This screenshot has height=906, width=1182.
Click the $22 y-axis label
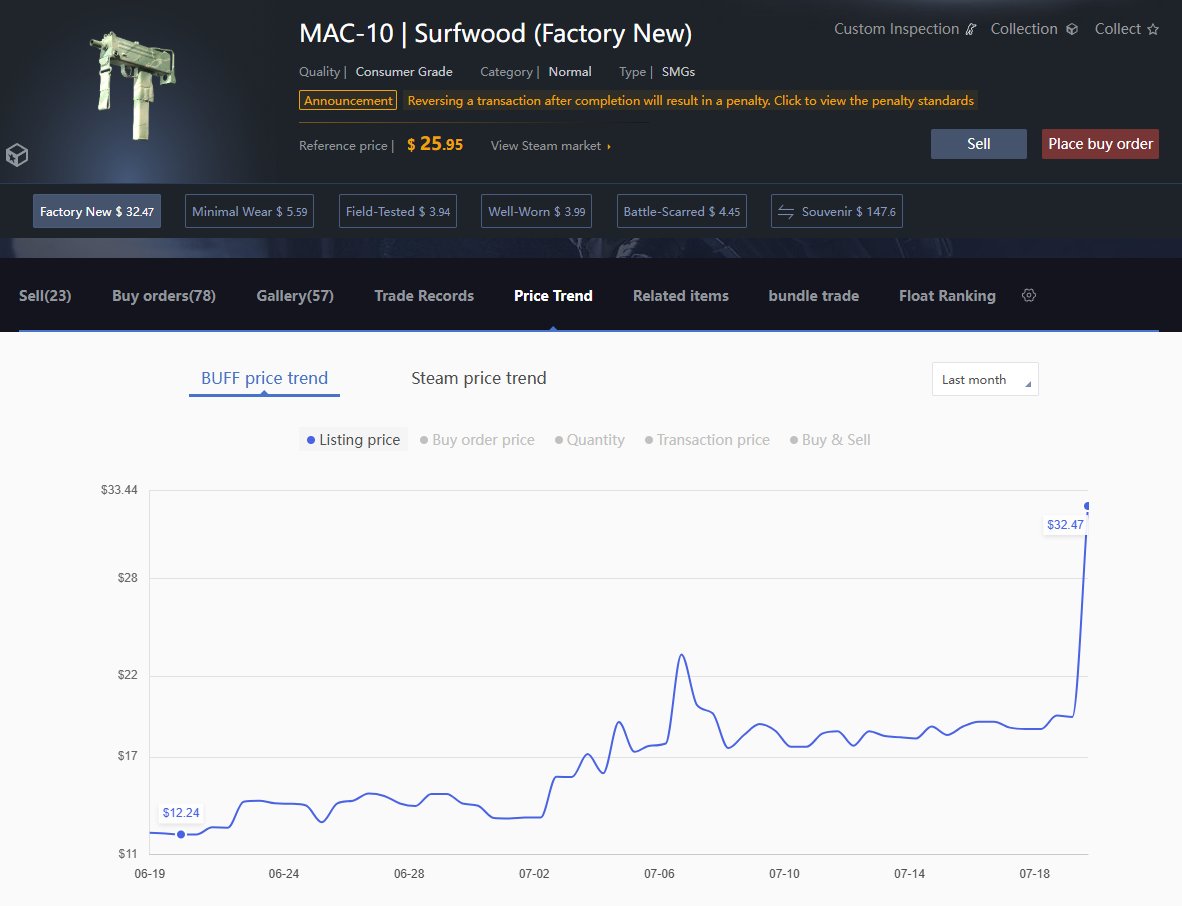[127, 675]
